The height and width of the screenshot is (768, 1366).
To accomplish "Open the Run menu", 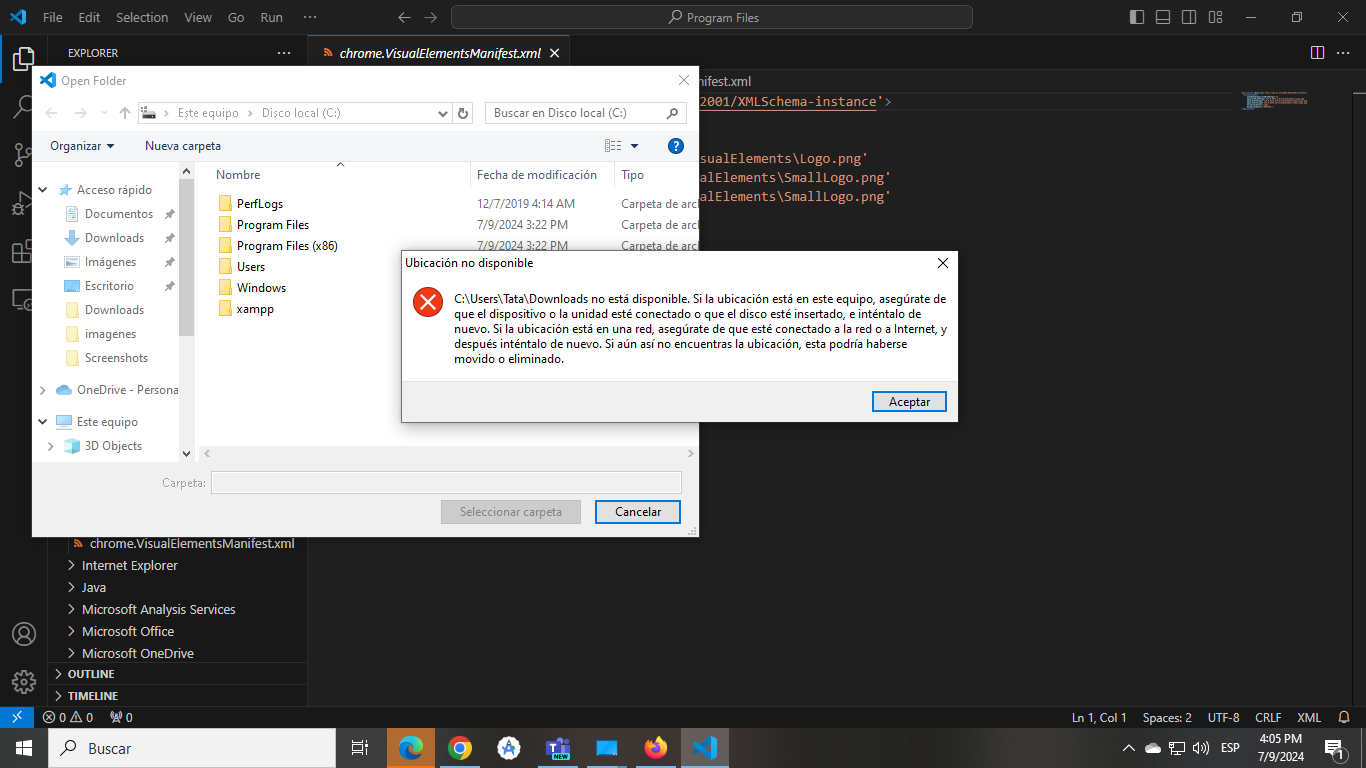I will (271, 17).
